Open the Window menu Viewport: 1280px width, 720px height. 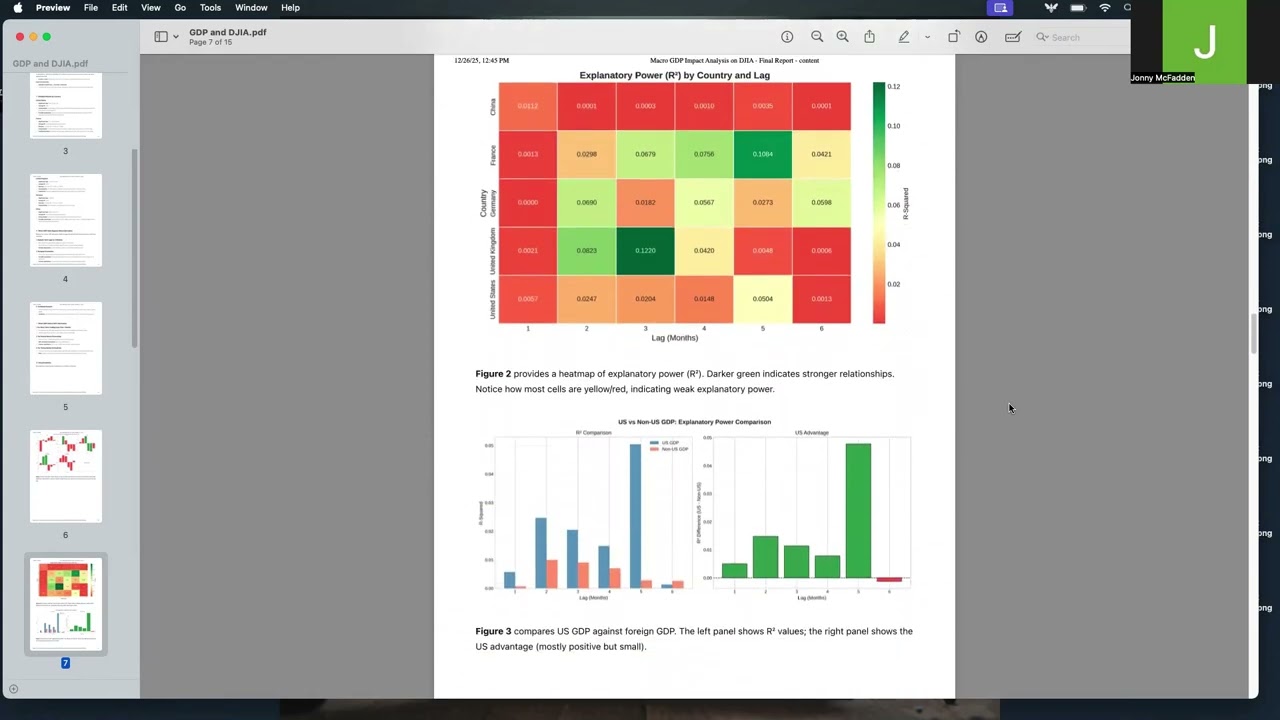(x=251, y=8)
